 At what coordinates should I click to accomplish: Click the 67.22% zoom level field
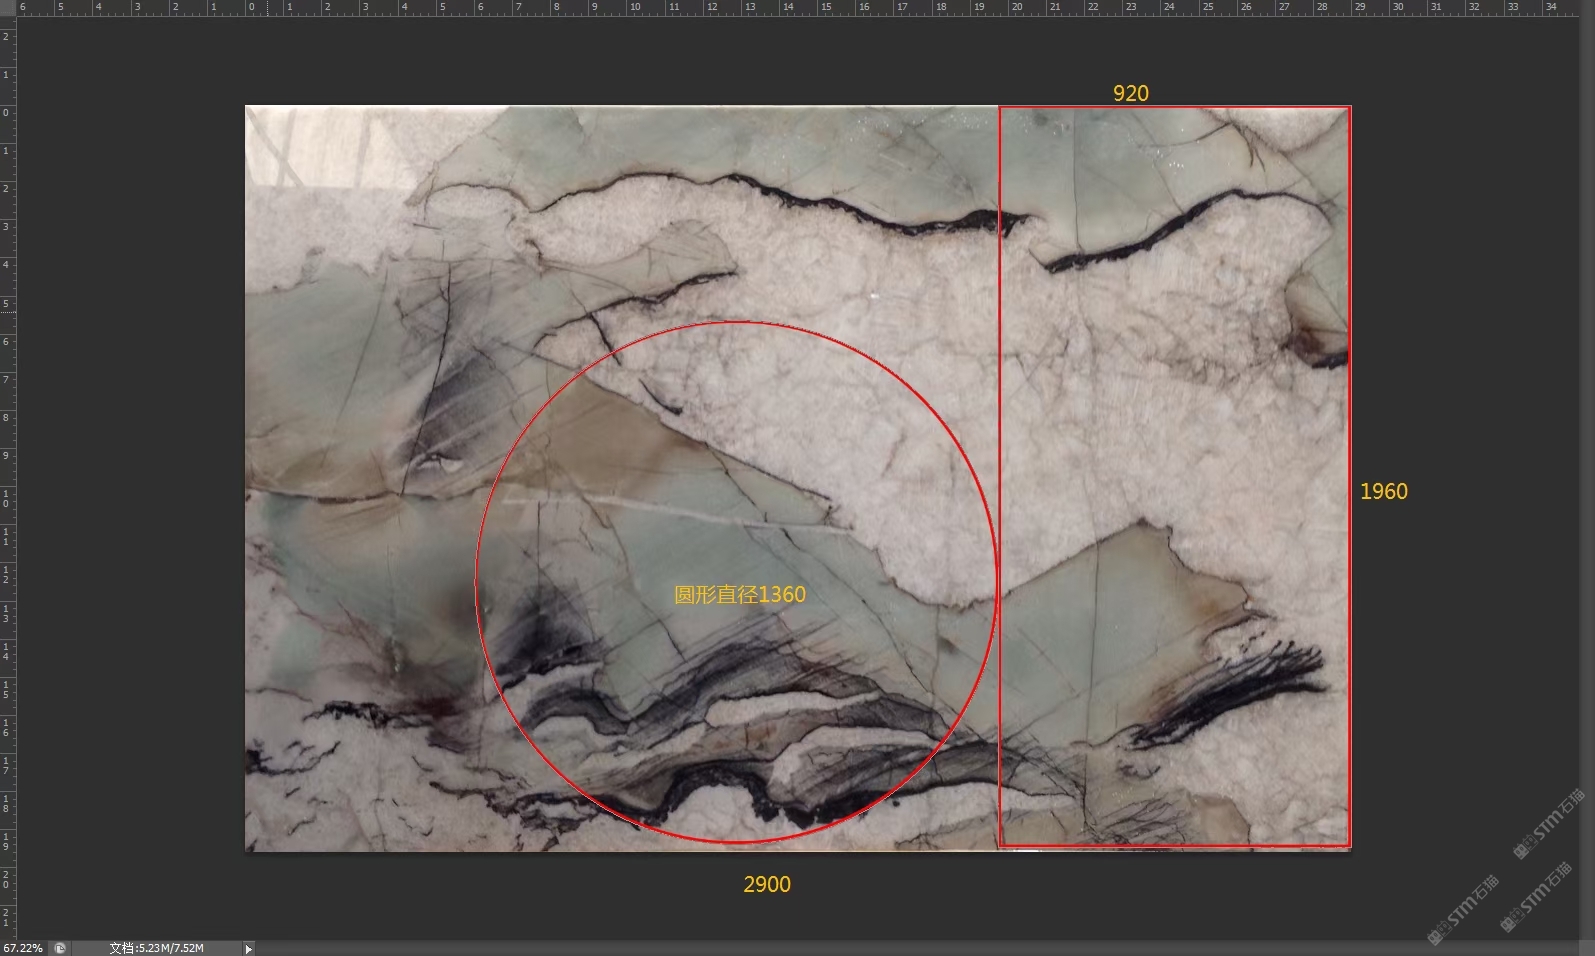(22, 948)
